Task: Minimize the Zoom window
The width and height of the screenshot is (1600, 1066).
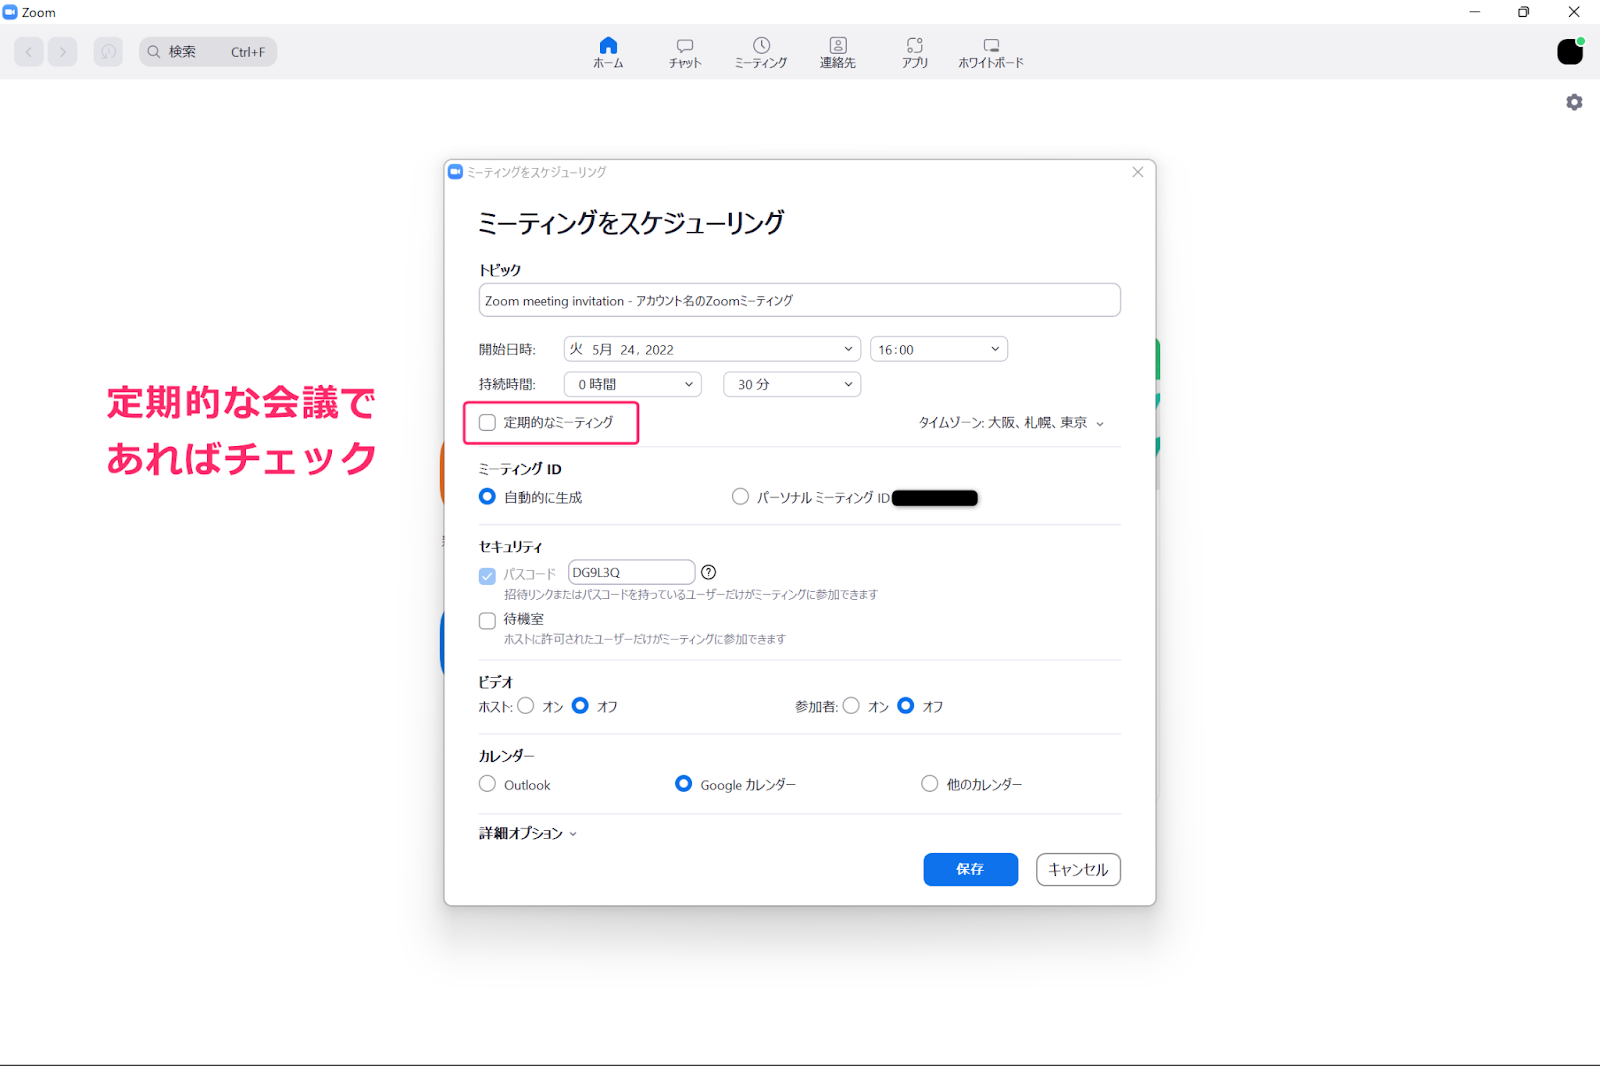Action: (1474, 12)
